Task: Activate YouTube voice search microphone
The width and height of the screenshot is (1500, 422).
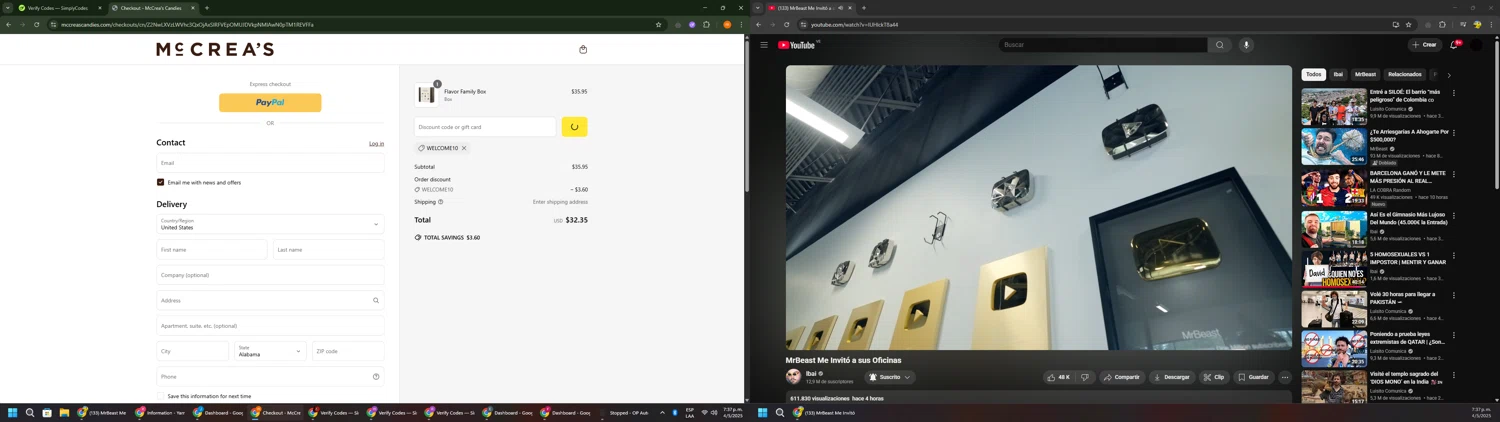Action: pyautogui.click(x=1246, y=45)
